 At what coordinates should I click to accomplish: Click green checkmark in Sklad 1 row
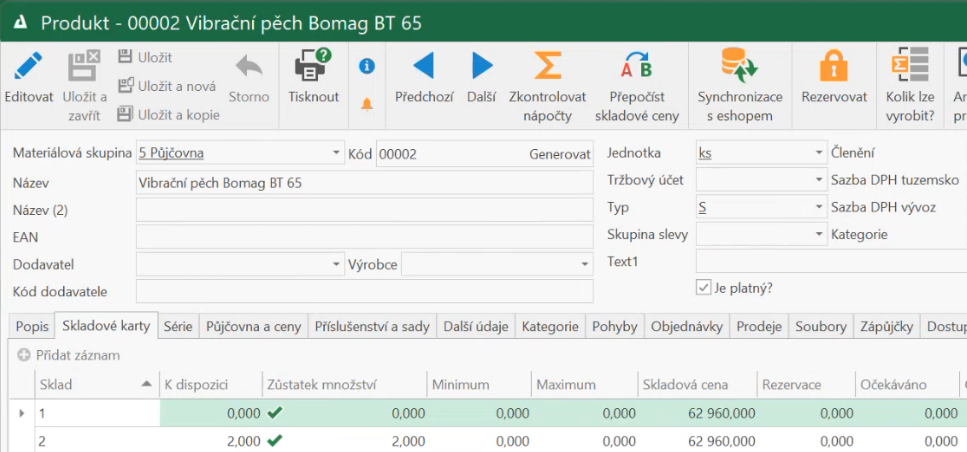[x=274, y=413]
